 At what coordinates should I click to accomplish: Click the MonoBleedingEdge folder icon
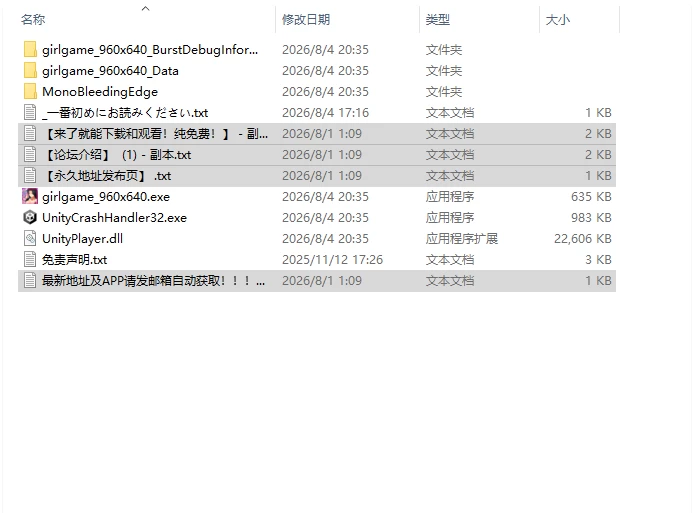(30, 91)
